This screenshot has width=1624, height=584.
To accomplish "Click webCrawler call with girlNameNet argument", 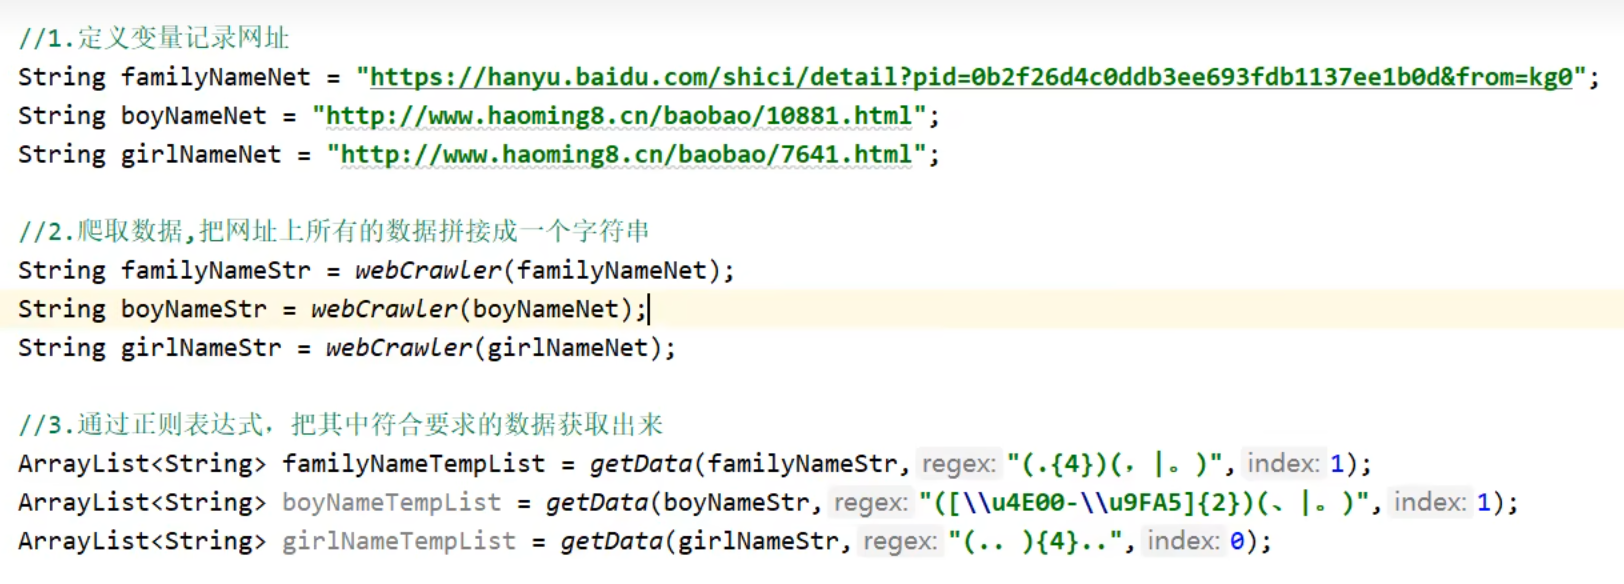I will [398, 348].
